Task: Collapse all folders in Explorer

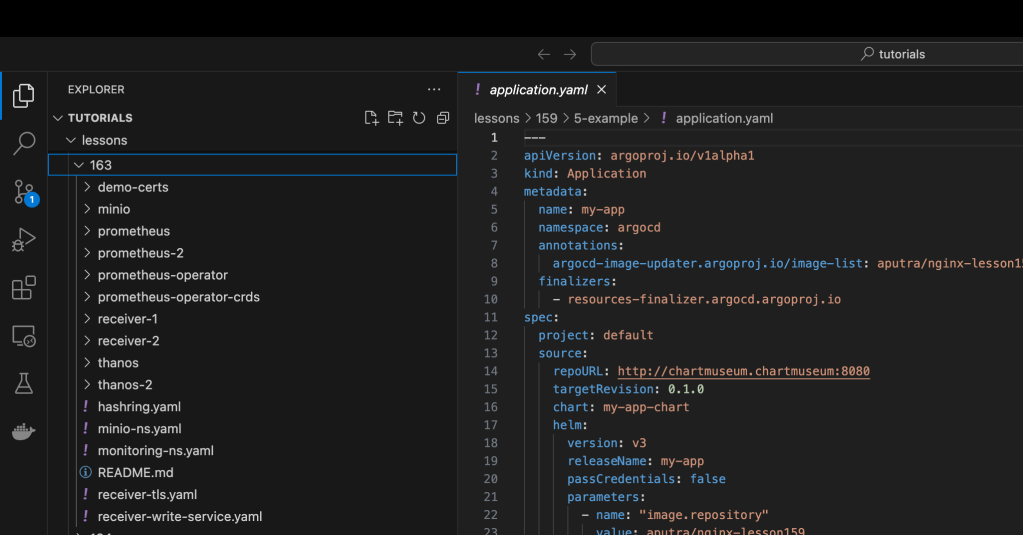Action: (x=443, y=117)
